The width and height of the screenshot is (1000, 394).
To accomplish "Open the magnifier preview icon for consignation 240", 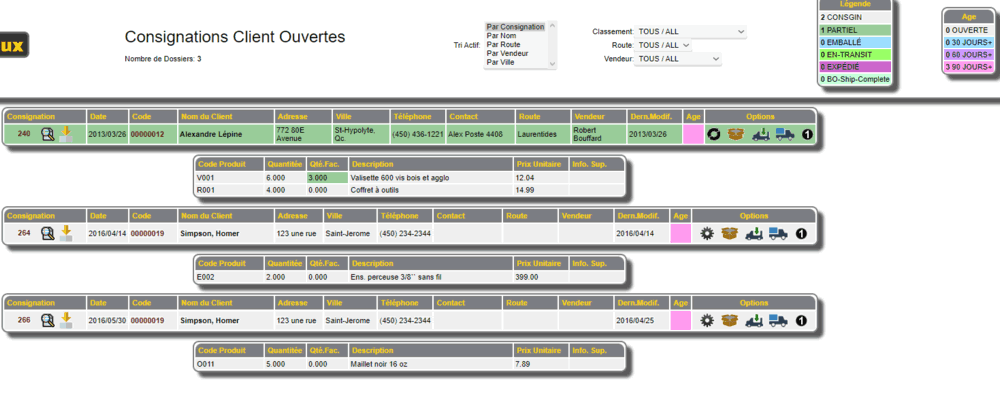I will [48, 135].
